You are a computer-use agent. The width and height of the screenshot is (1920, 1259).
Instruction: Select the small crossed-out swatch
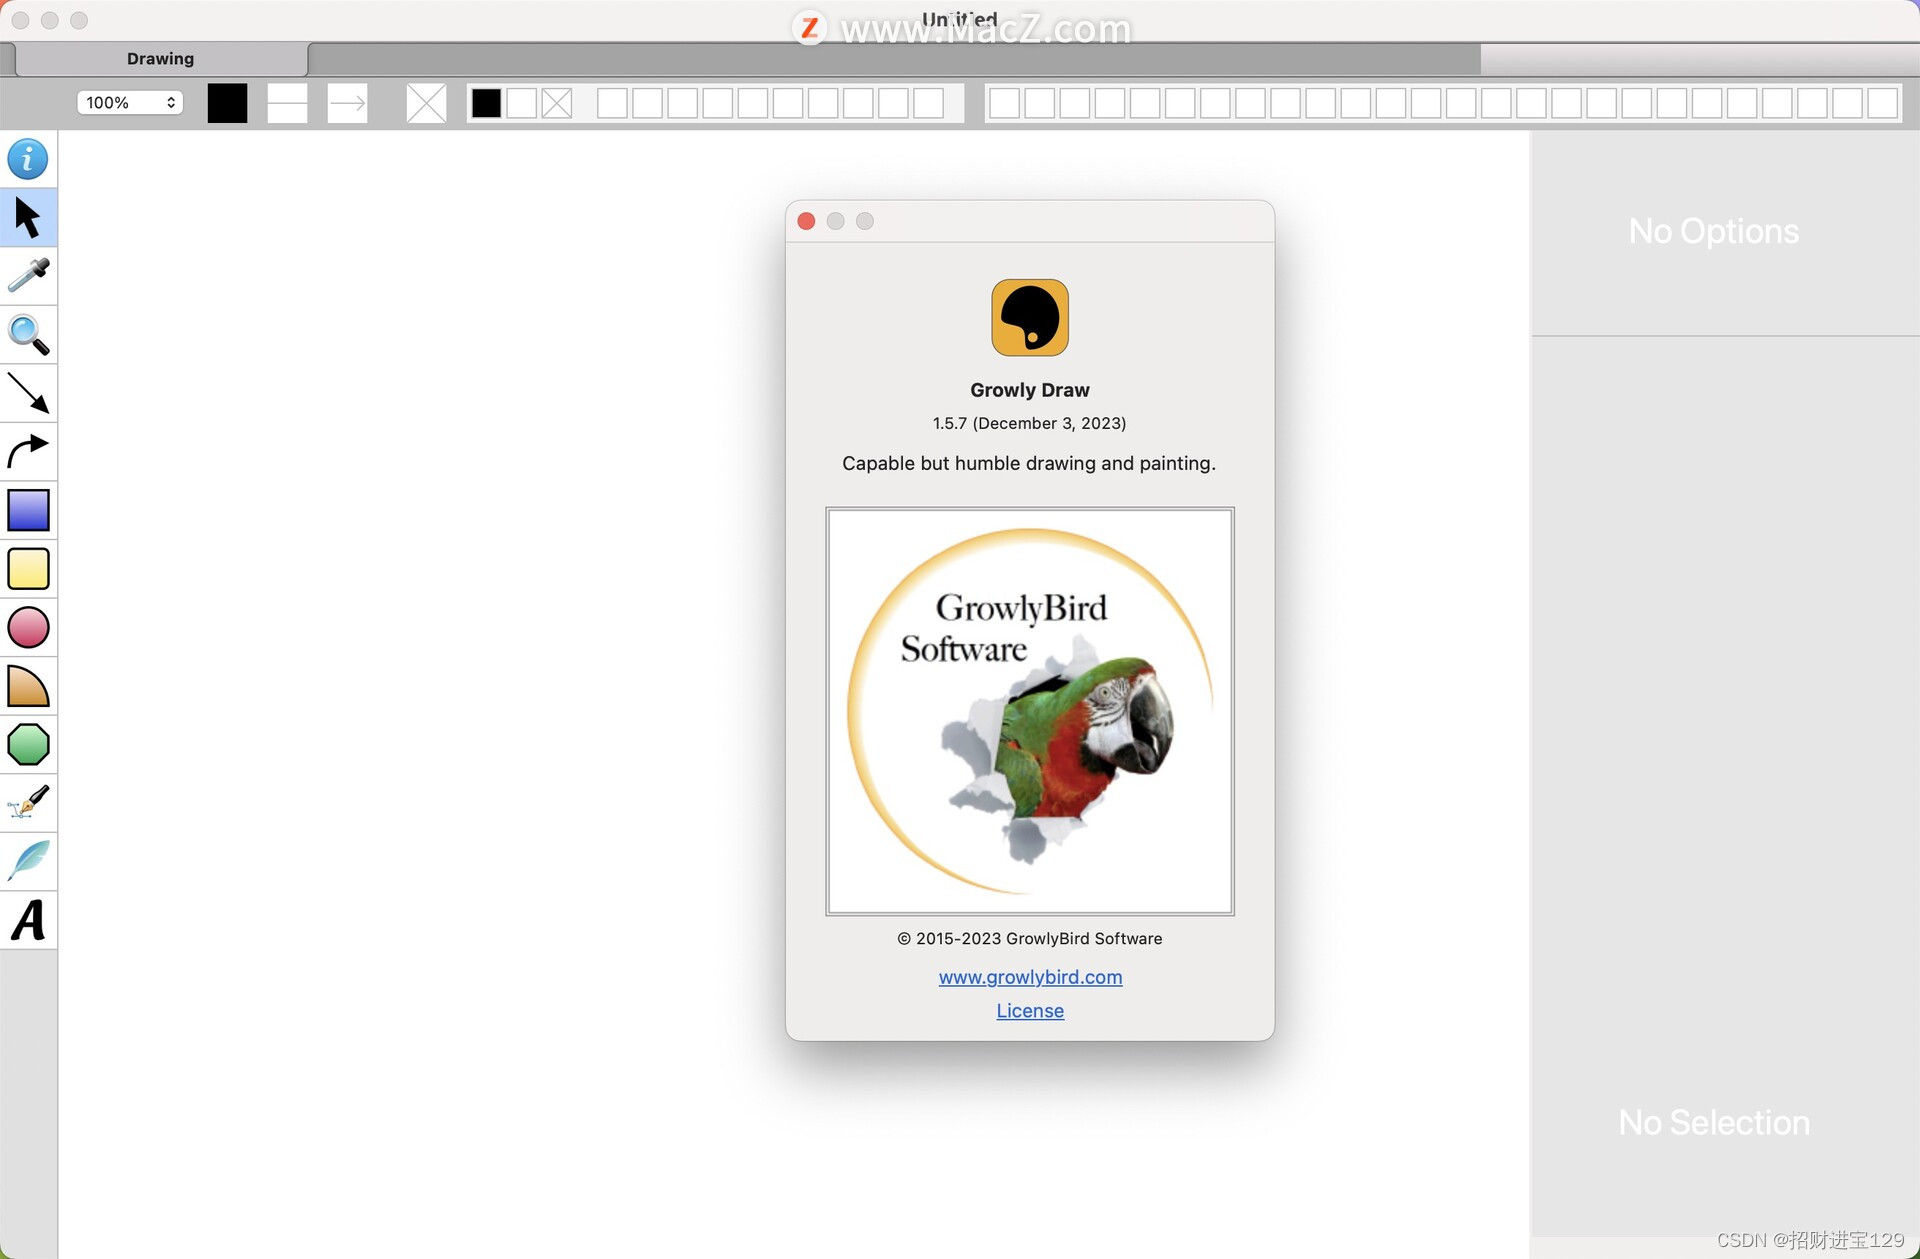tap(557, 103)
